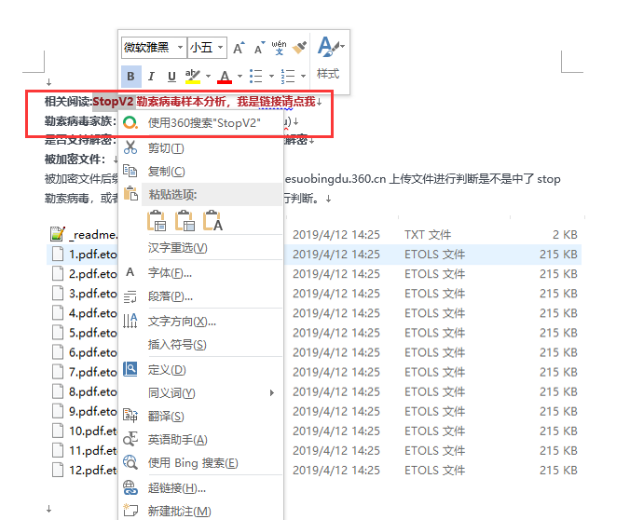Toggle underline formatting
Viewport: 633px width, 520px height.
(x=172, y=76)
